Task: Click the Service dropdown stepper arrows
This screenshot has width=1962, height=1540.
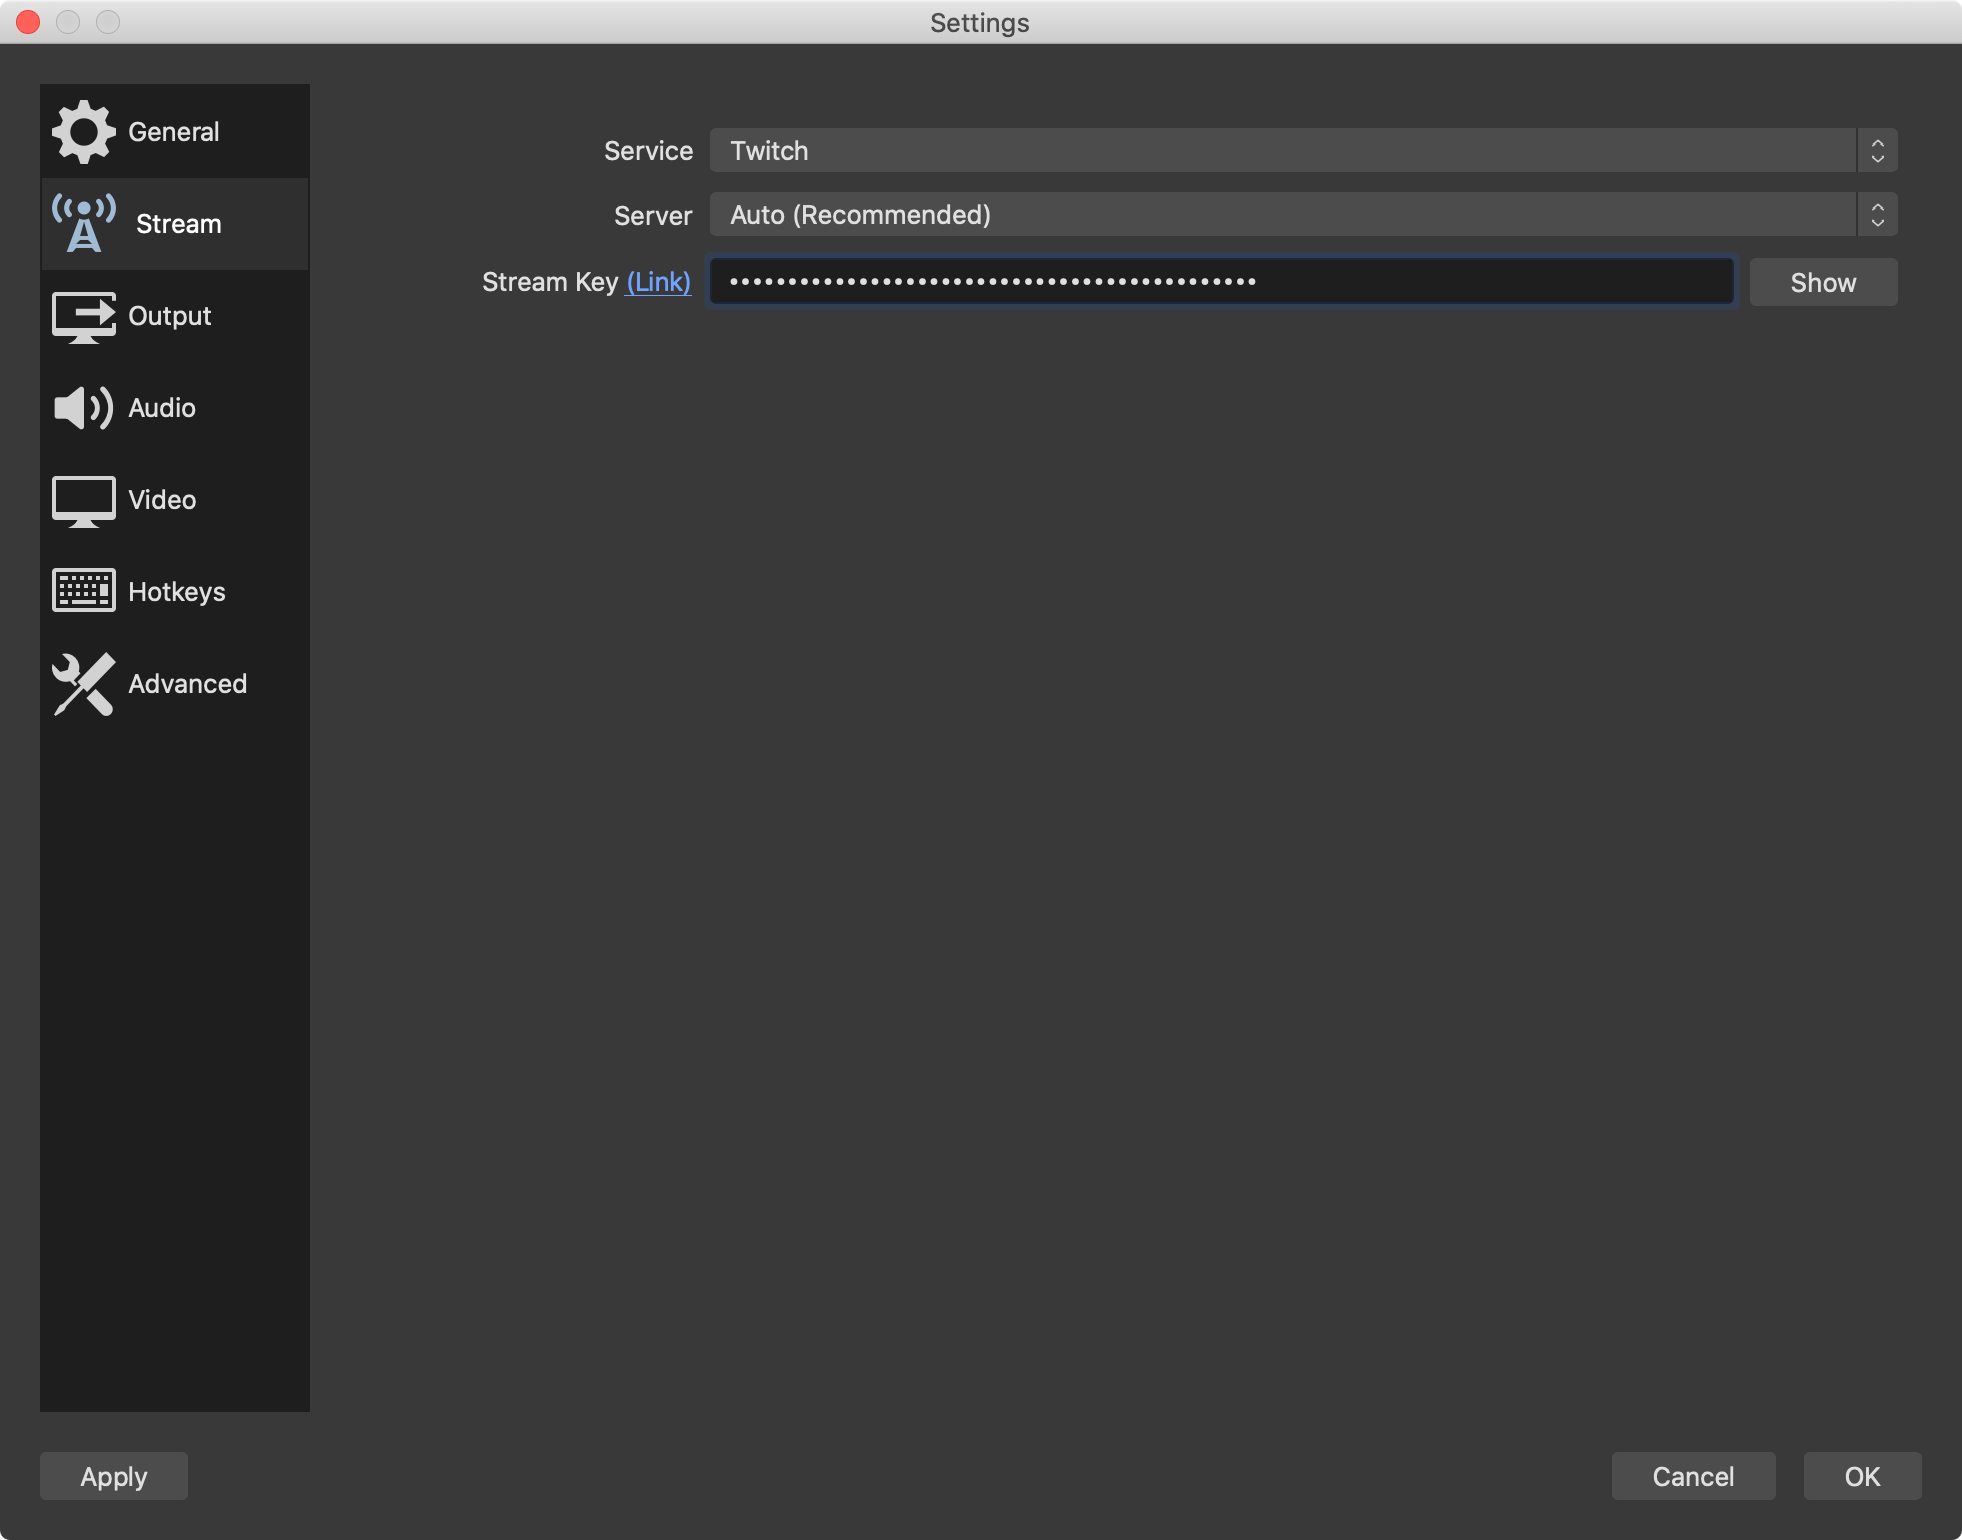Action: click(x=1877, y=151)
